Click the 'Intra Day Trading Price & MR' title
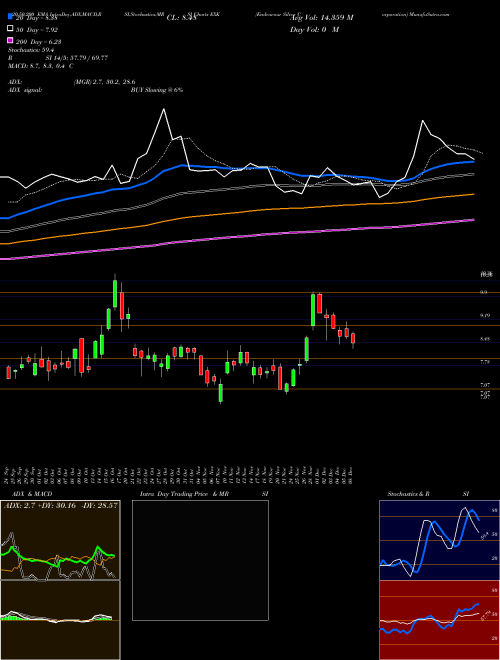Viewport: 500px width, 660px height. 185,494
